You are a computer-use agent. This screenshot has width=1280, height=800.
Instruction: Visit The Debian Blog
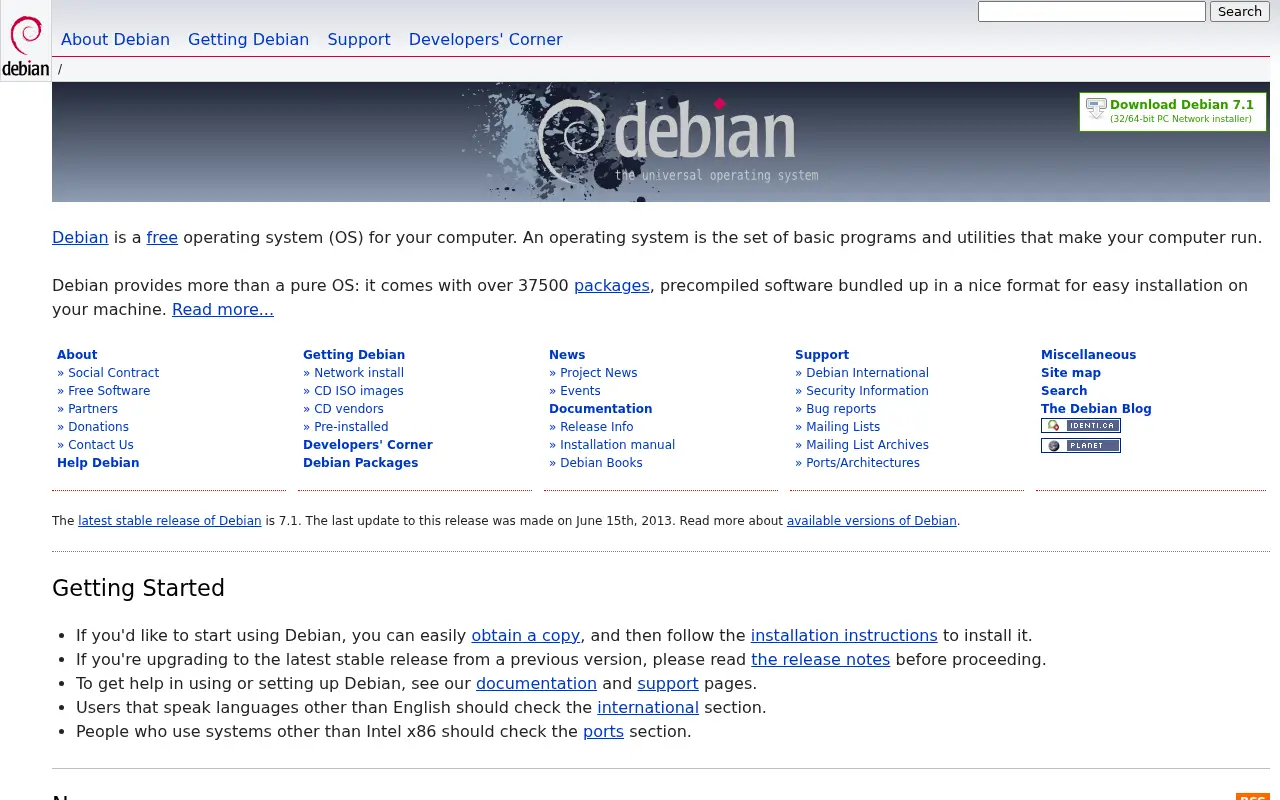[1096, 409]
